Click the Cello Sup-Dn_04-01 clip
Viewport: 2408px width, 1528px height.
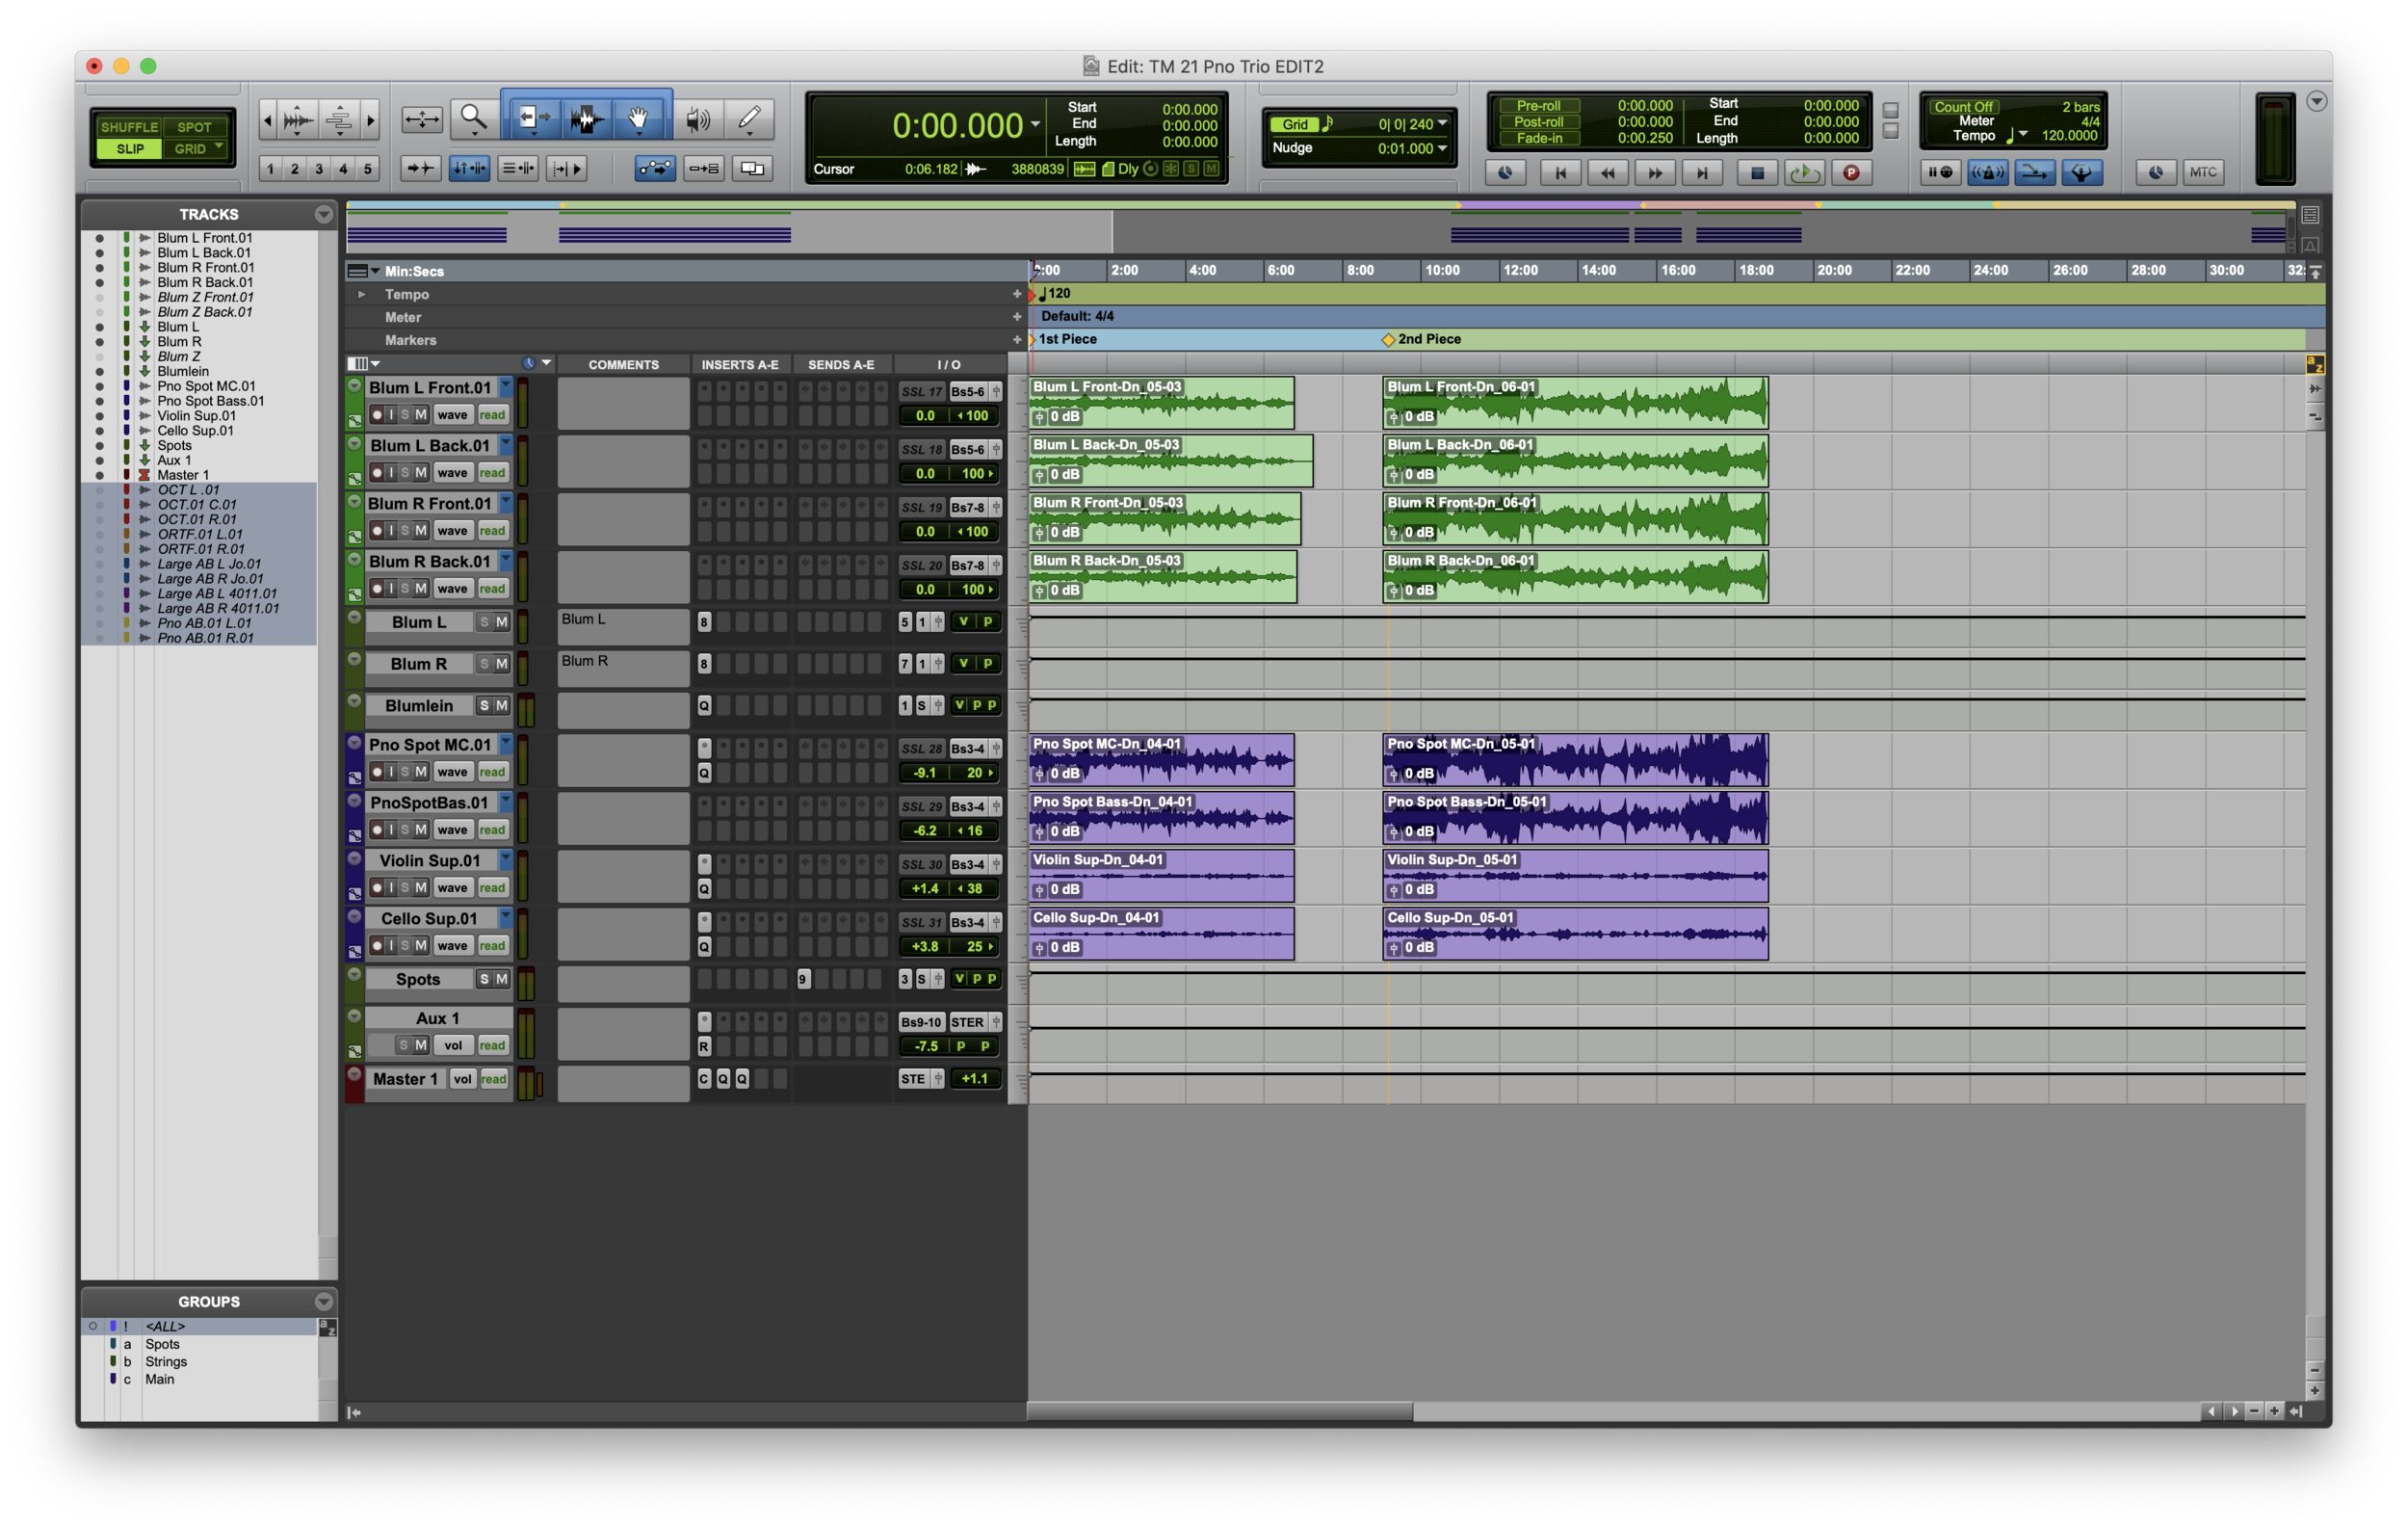coord(1162,934)
